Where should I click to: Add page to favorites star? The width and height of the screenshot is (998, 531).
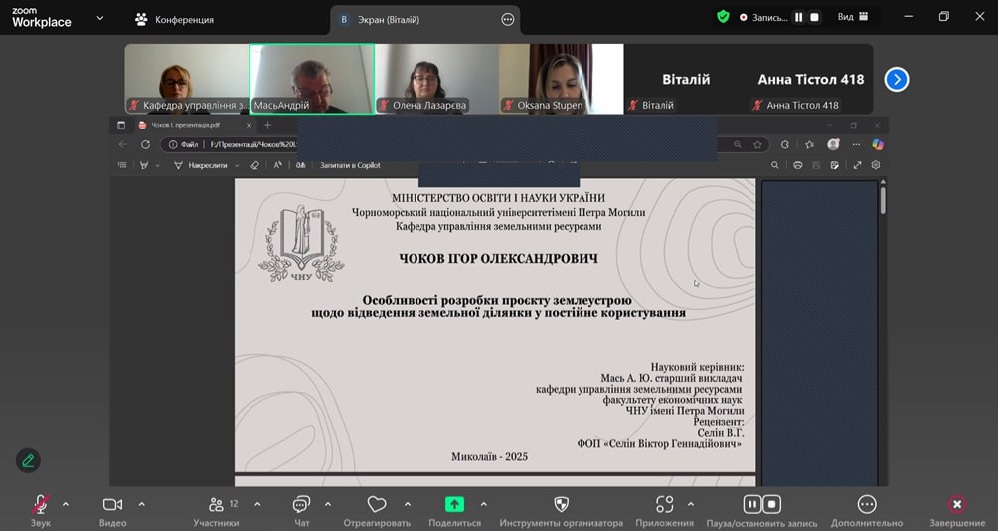click(757, 145)
